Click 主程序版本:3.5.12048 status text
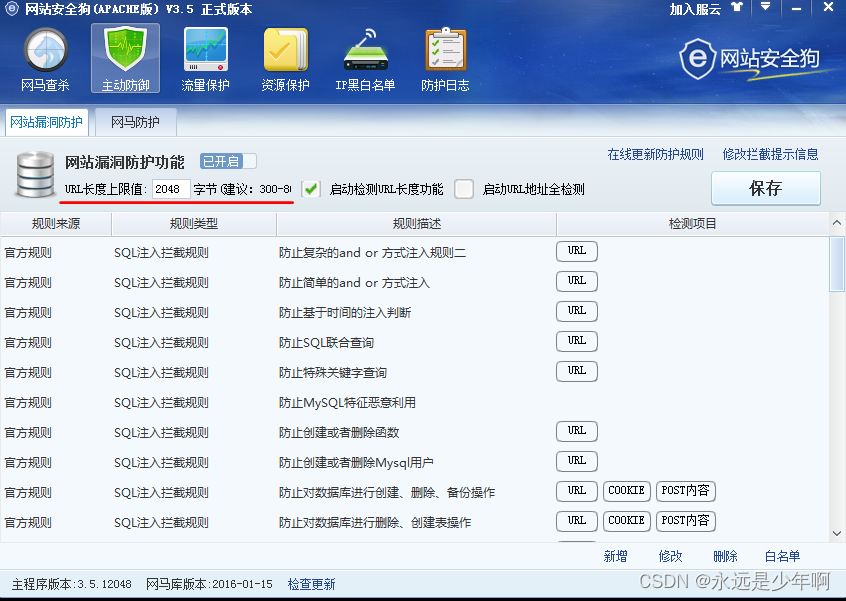Image resolution: width=846 pixels, height=601 pixels. coord(72,584)
